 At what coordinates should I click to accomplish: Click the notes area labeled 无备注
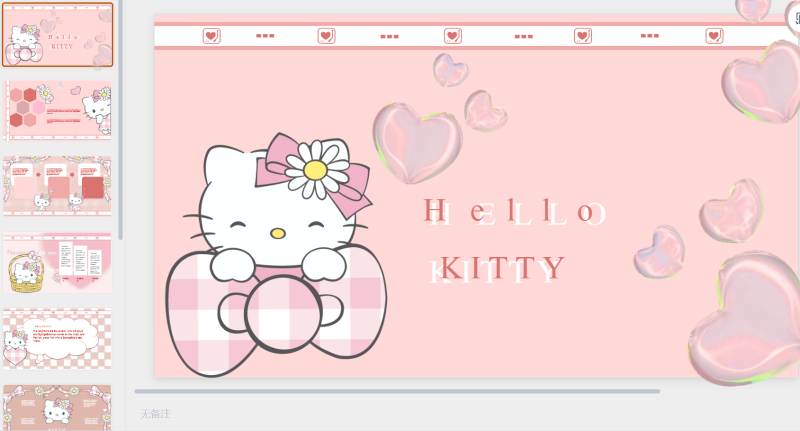pyautogui.click(x=155, y=414)
